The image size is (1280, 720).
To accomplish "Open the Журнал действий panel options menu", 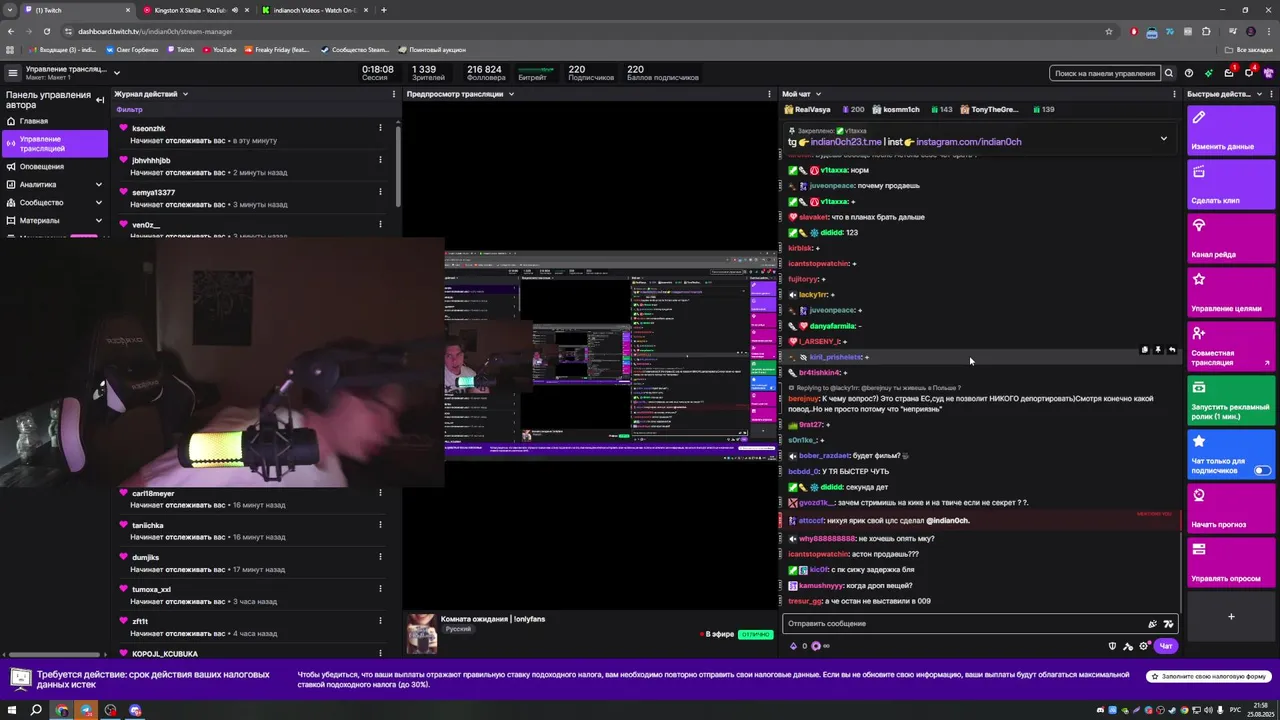I will pyautogui.click(x=394, y=94).
